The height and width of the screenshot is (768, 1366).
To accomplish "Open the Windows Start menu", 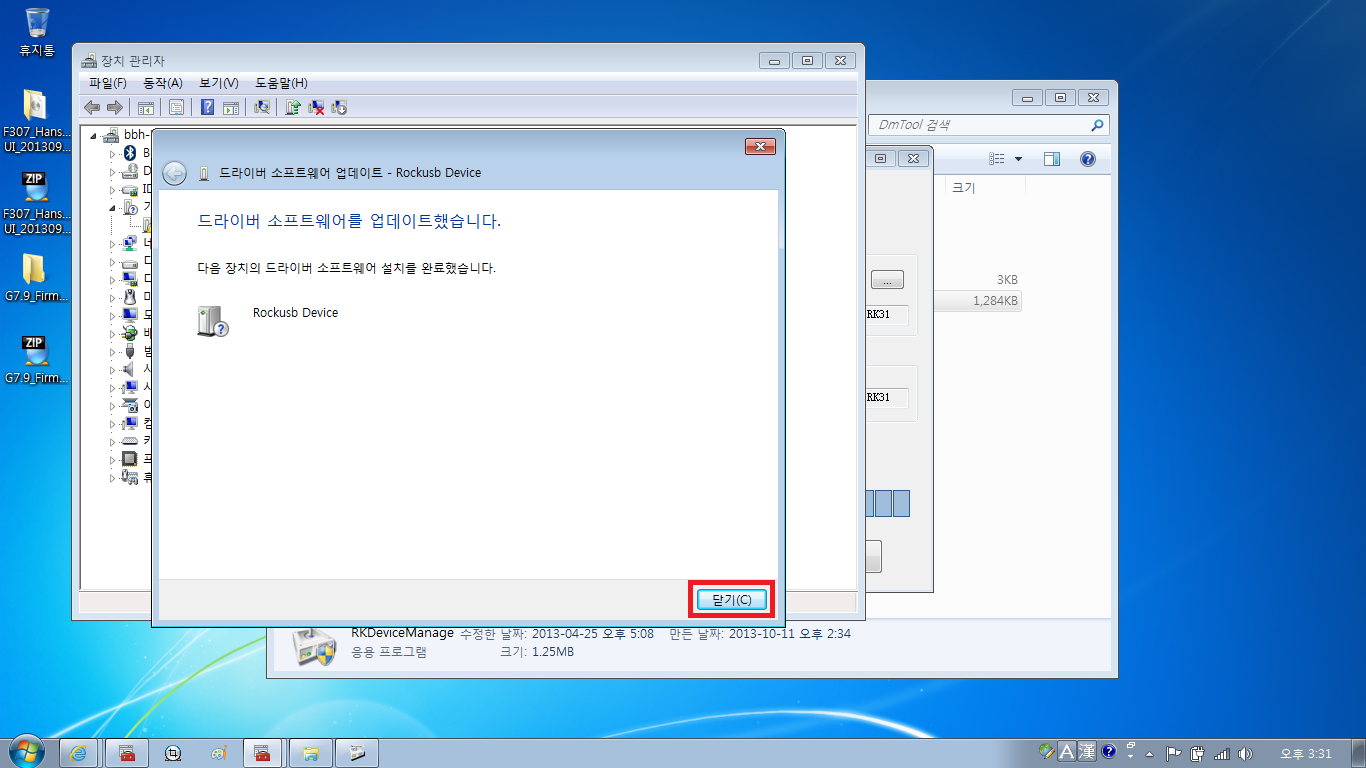I will (25, 751).
